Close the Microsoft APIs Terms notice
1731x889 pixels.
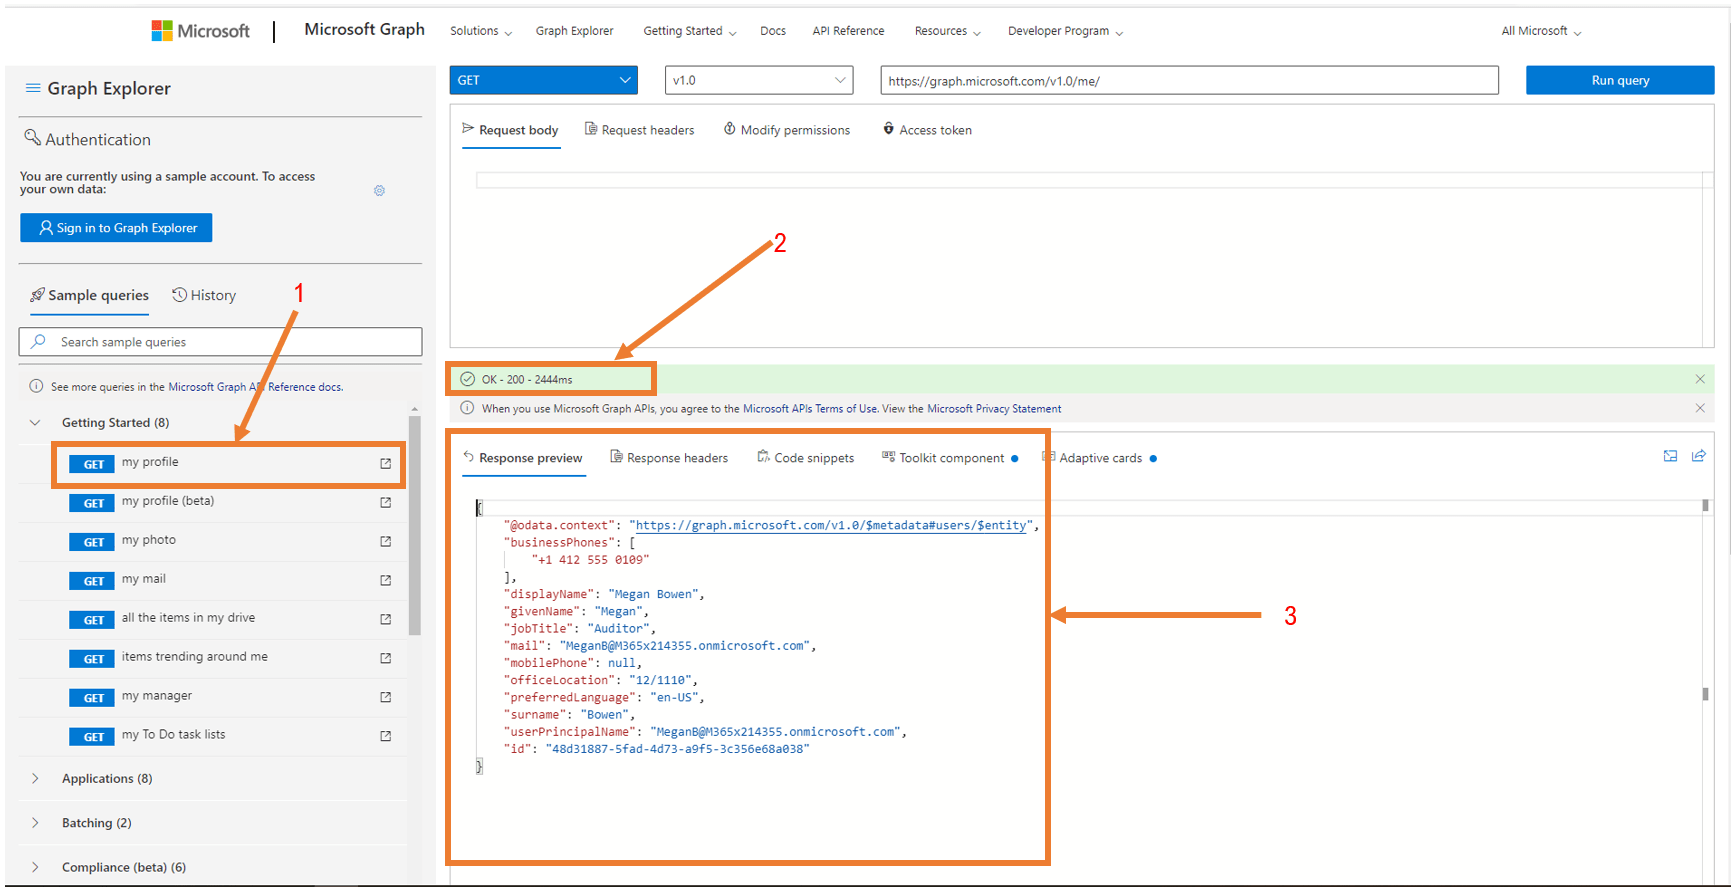[1700, 408]
